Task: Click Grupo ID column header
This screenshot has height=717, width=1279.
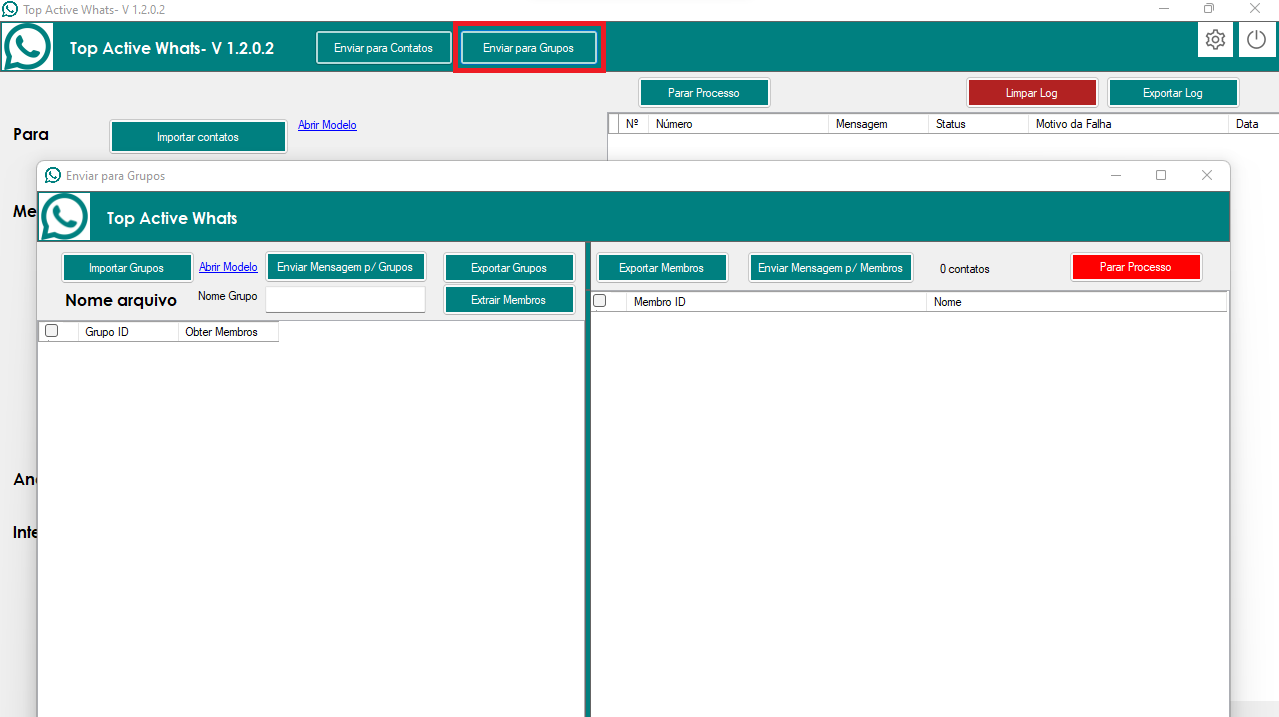Action: pyautogui.click(x=128, y=332)
